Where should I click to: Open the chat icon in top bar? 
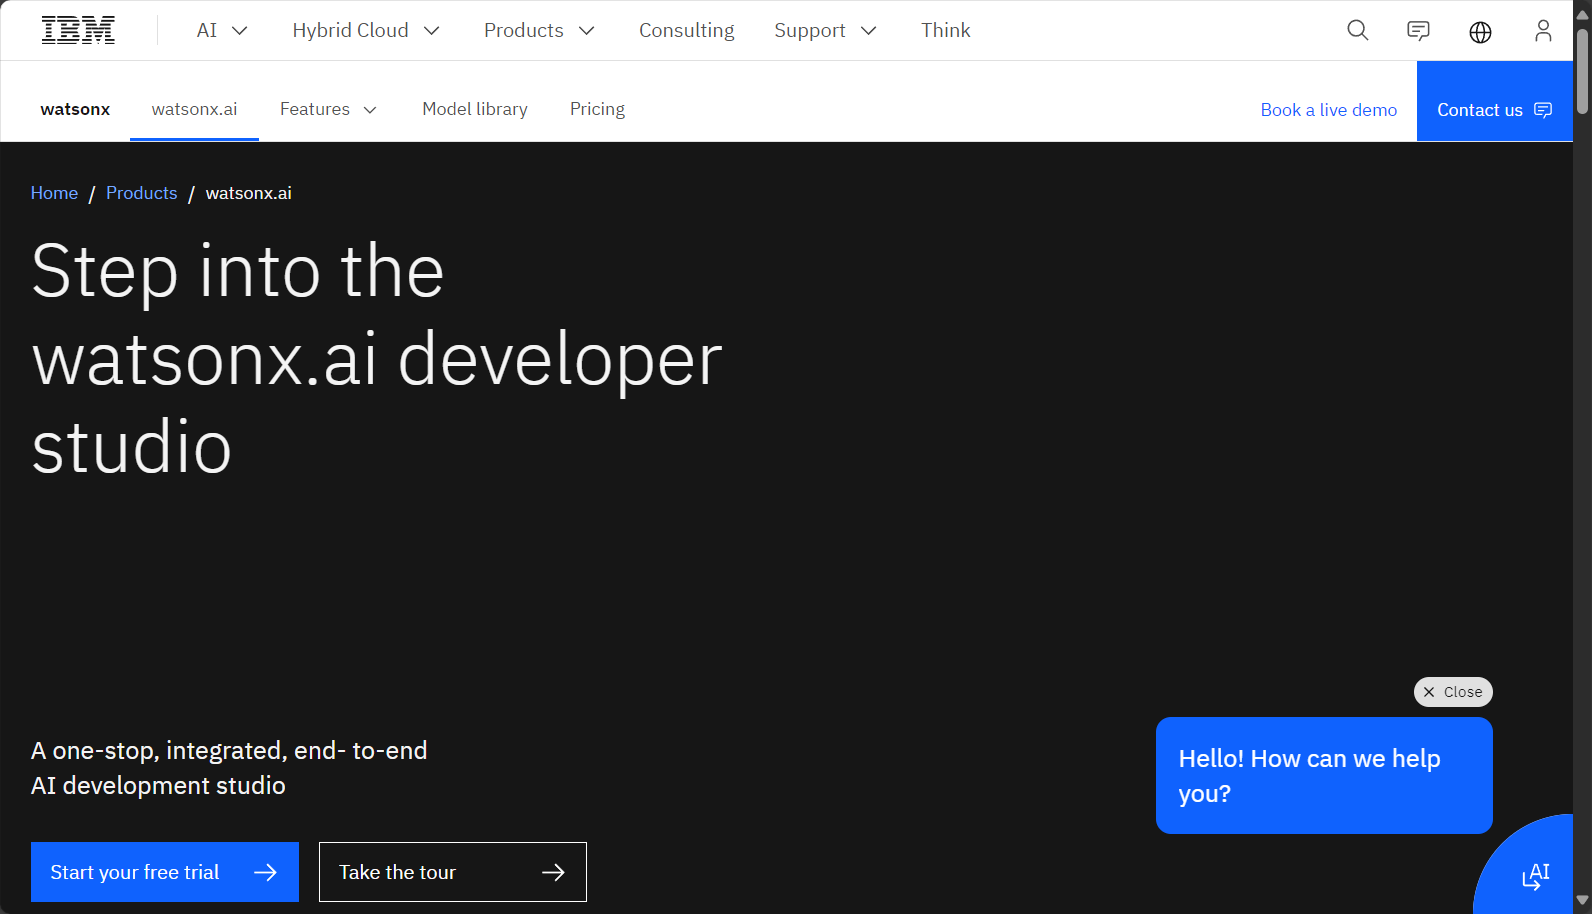pos(1418,31)
